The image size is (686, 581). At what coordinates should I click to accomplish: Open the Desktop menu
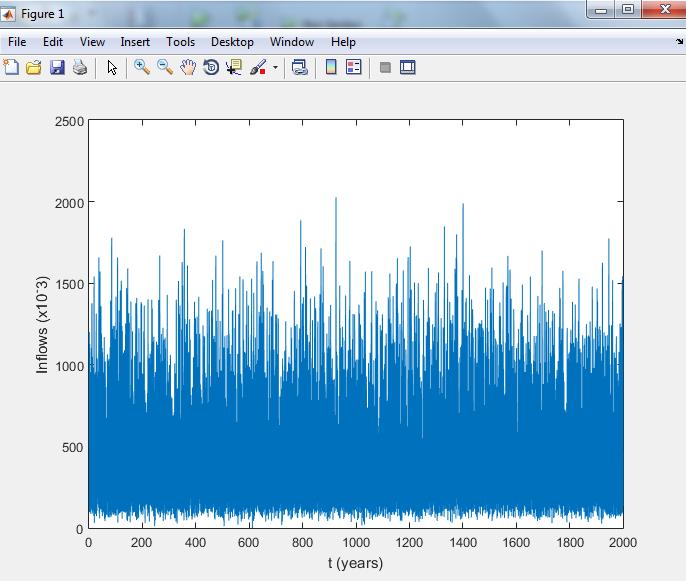pos(232,42)
